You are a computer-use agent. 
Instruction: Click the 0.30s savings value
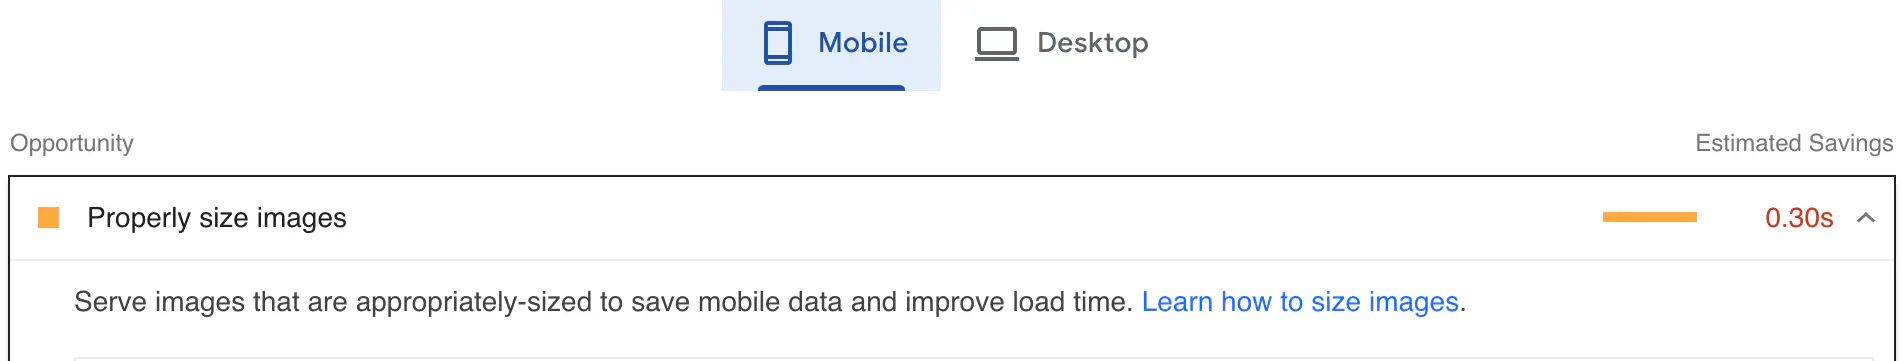tap(1799, 218)
